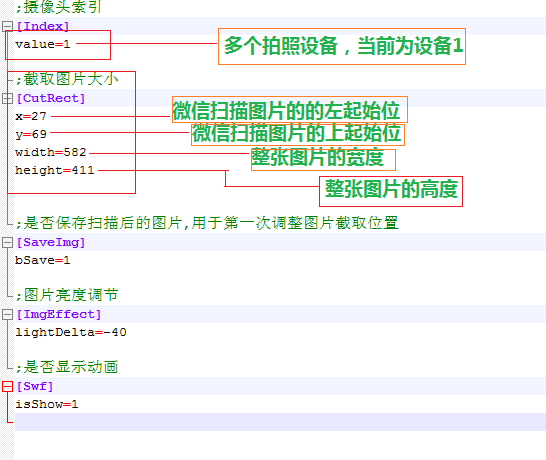The width and height of the screenshot is (546, 460).
Task: Click the comment ;摄像头索引 at the top
Action: [x=58, y=7]
